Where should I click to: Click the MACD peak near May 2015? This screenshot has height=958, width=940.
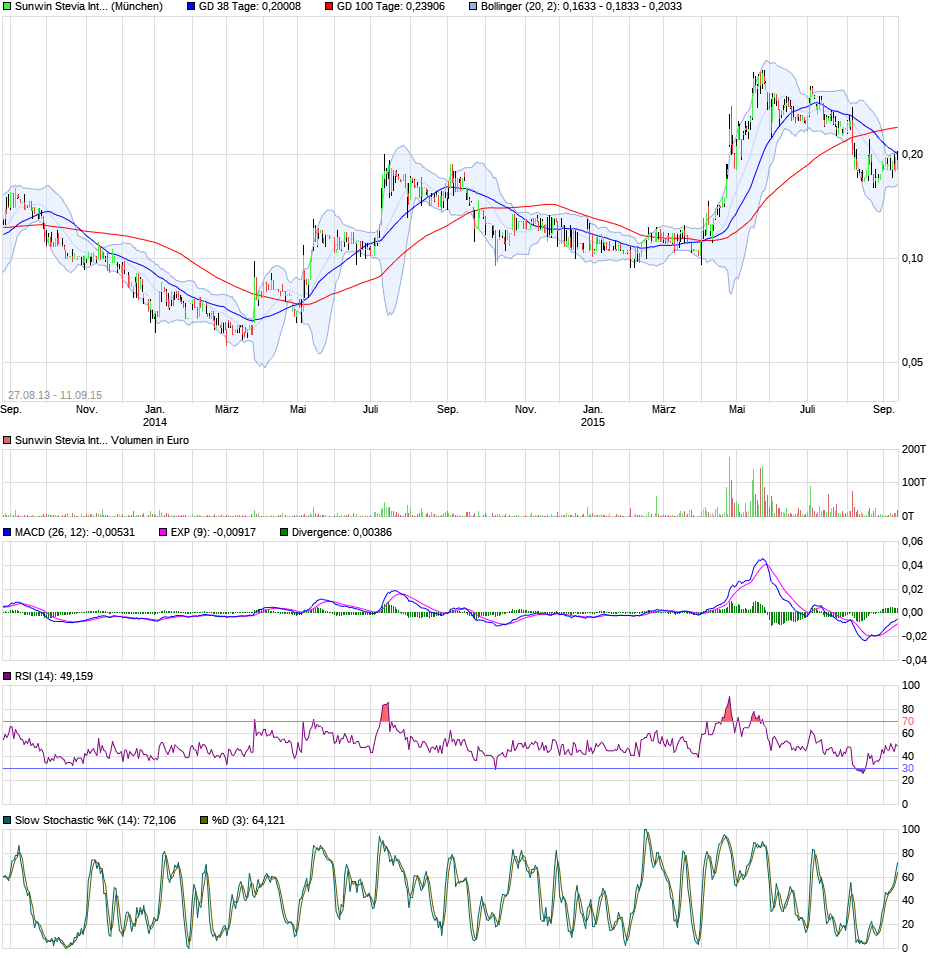762,560
